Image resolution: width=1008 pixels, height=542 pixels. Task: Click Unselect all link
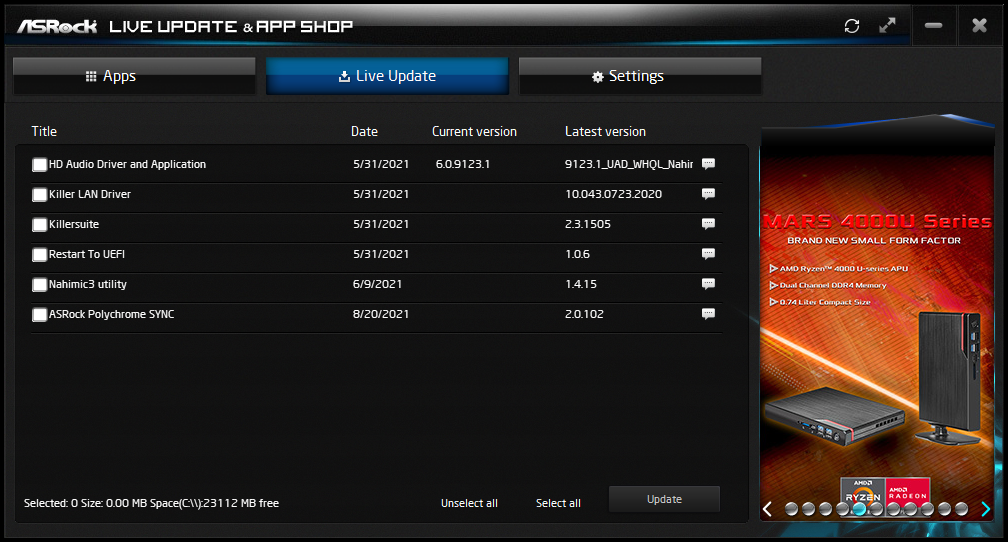click(x=469, y=503)
